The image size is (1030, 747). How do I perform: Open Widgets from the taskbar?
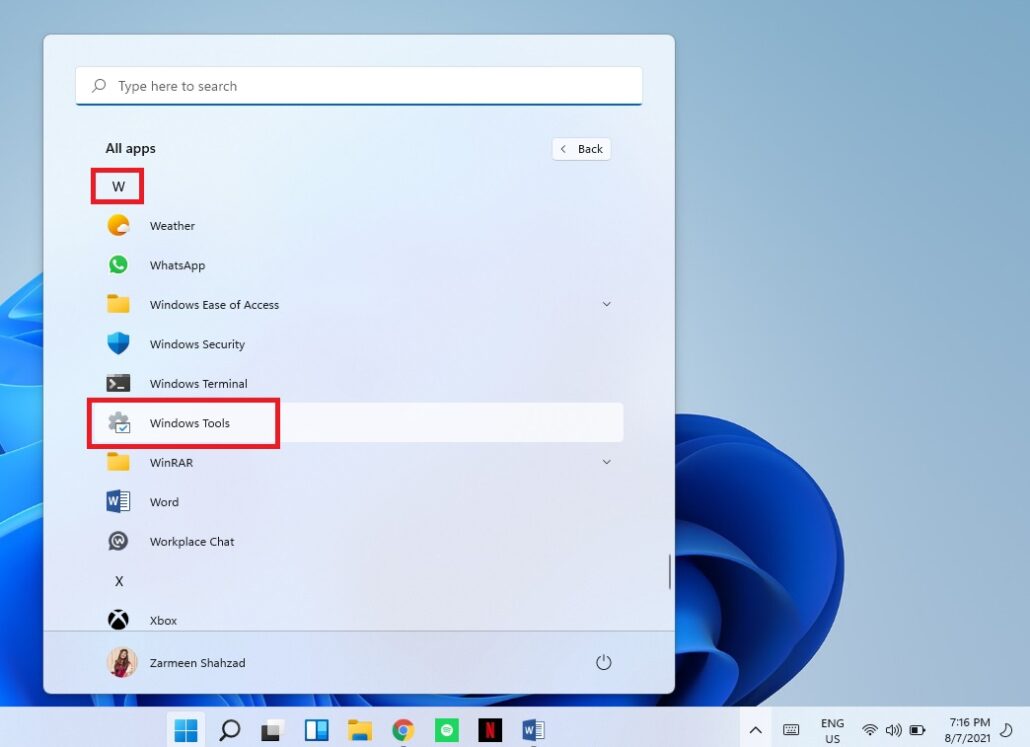(x=317, y=730)
